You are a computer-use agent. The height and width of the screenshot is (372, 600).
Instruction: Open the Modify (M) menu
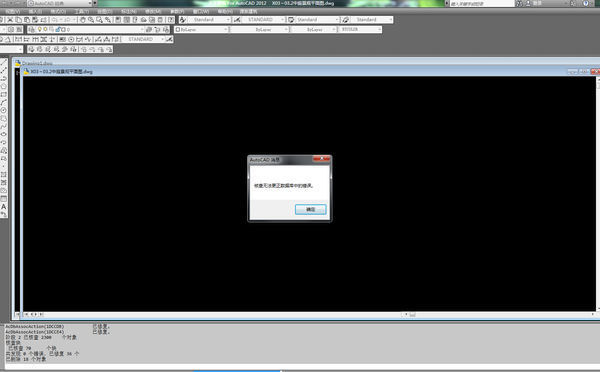(153, 11)
